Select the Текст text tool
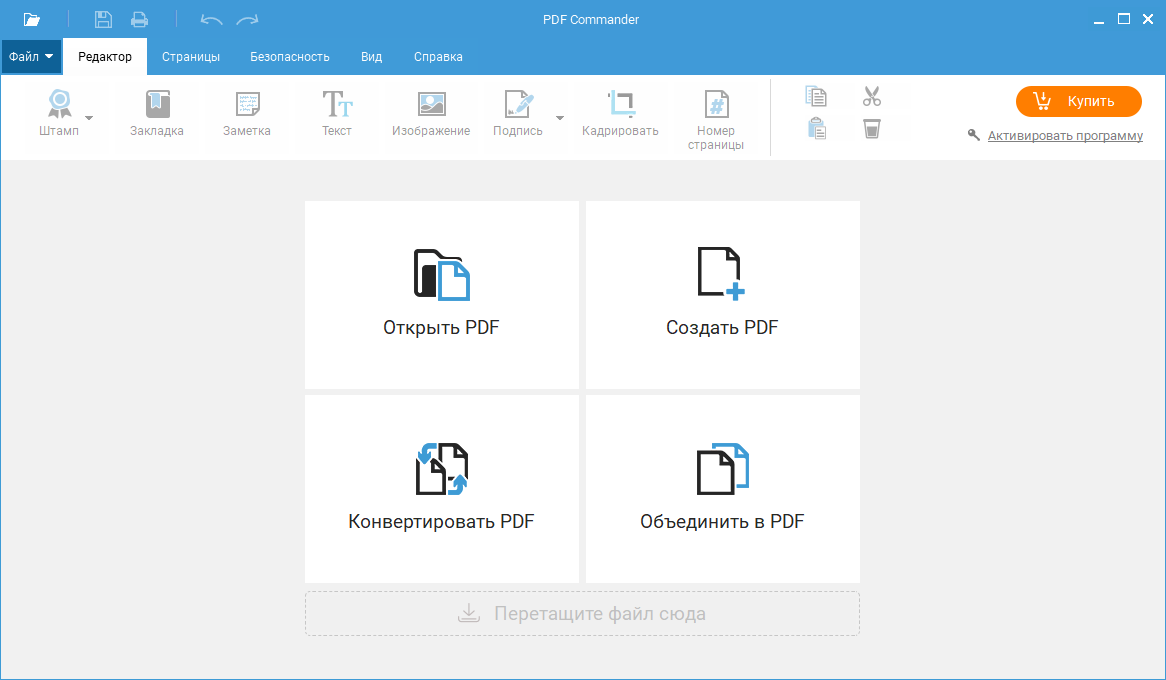Screen dimensions: 1166x680 tap(337, 113)
